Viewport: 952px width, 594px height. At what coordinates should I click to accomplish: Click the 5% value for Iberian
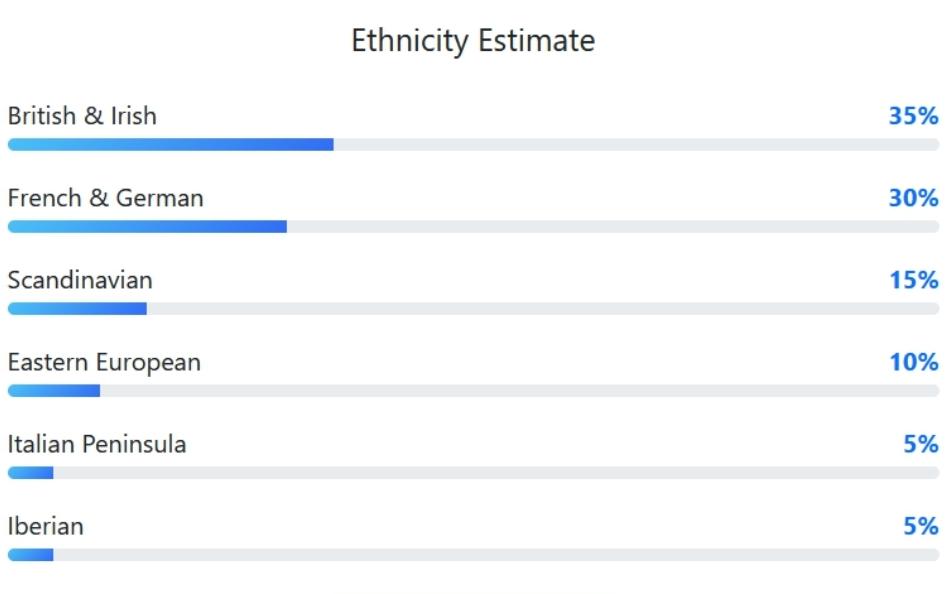920,526
